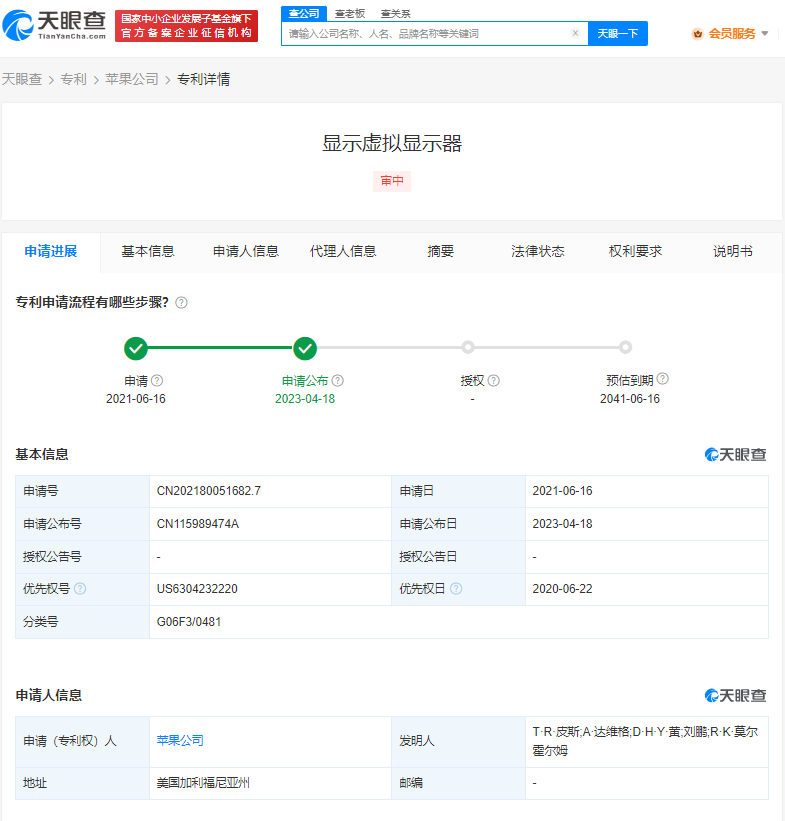Click help icon next to 授权 step

(494, 381)
